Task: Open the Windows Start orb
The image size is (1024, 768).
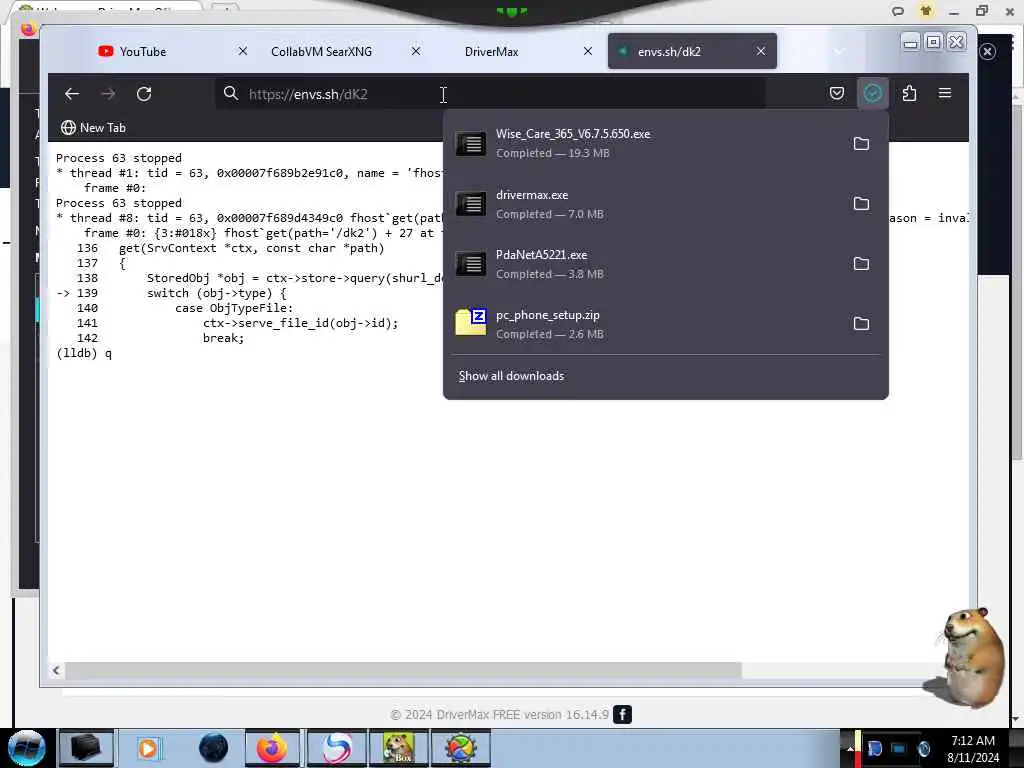Action: pyautogui.click(x=26, y=748)
